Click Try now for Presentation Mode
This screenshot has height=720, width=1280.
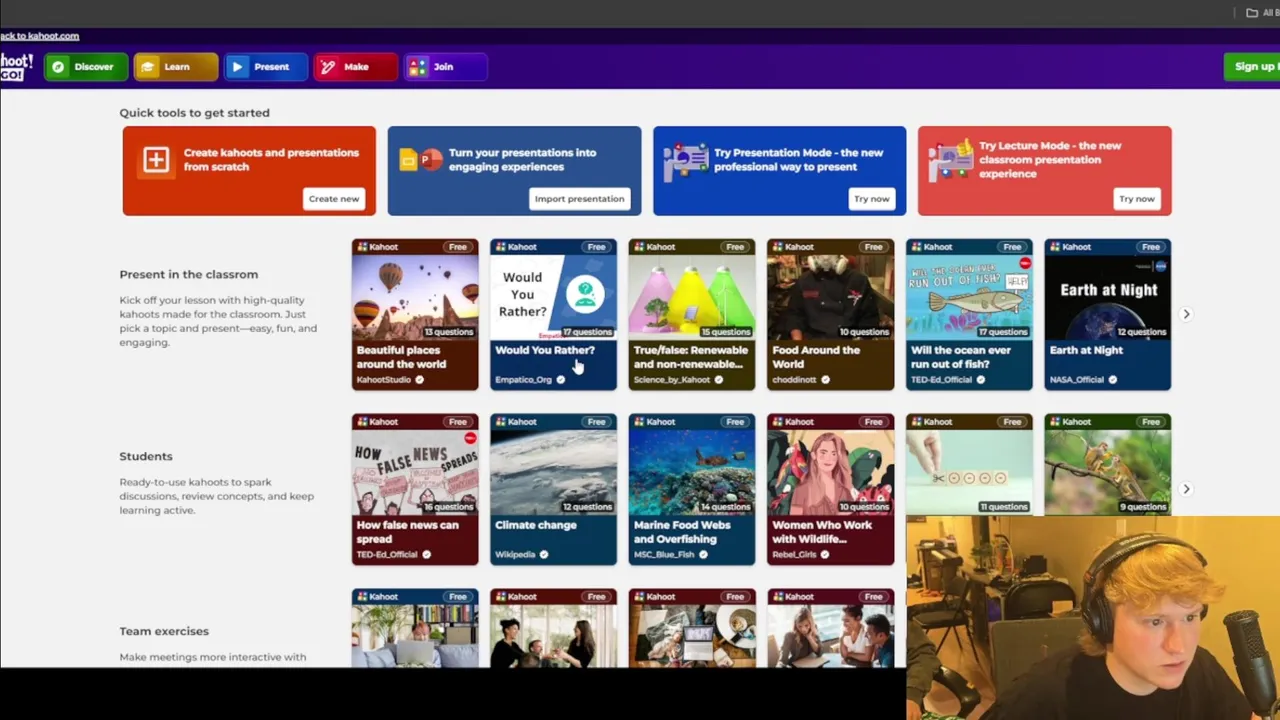pos(871,198)
